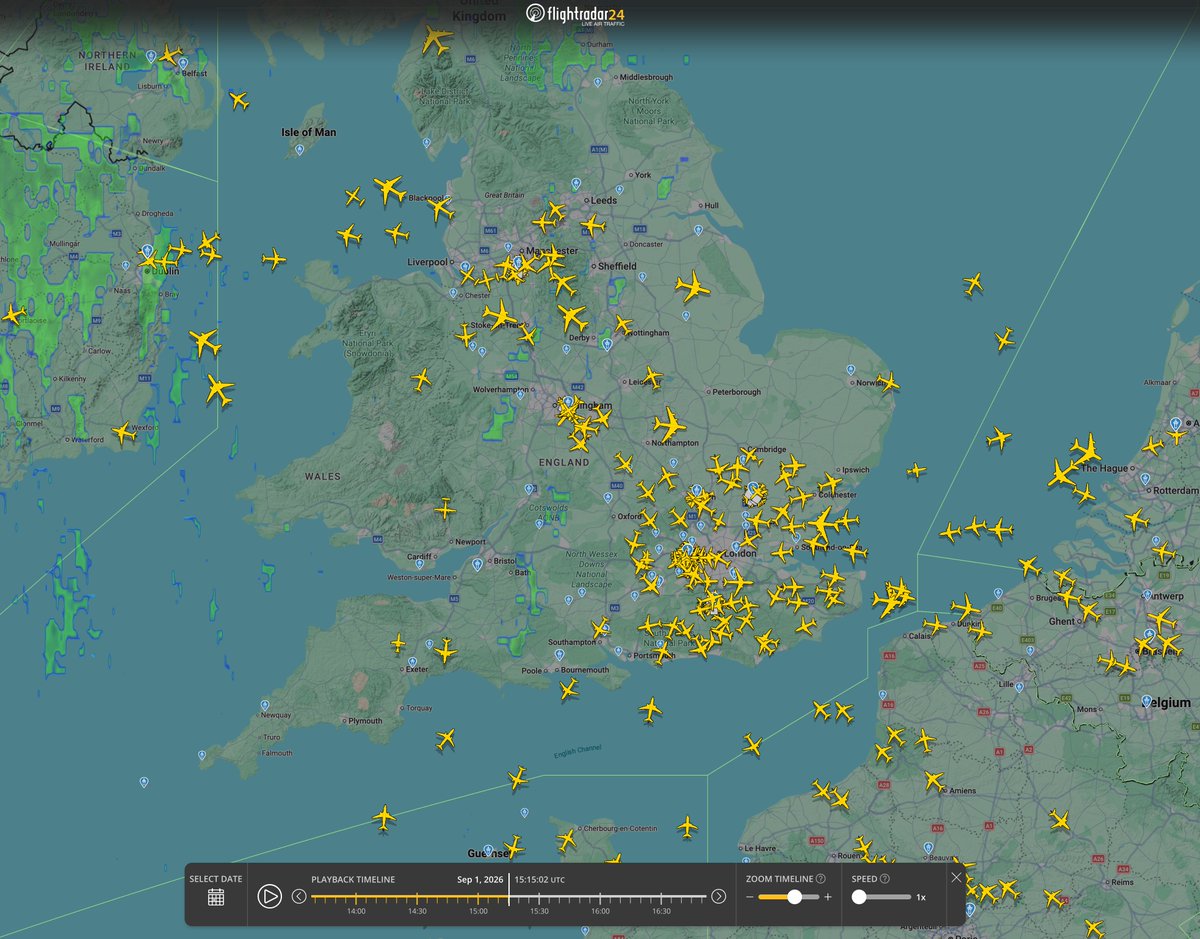
Task: Click the 1x speed value
Action: [921, 897]
